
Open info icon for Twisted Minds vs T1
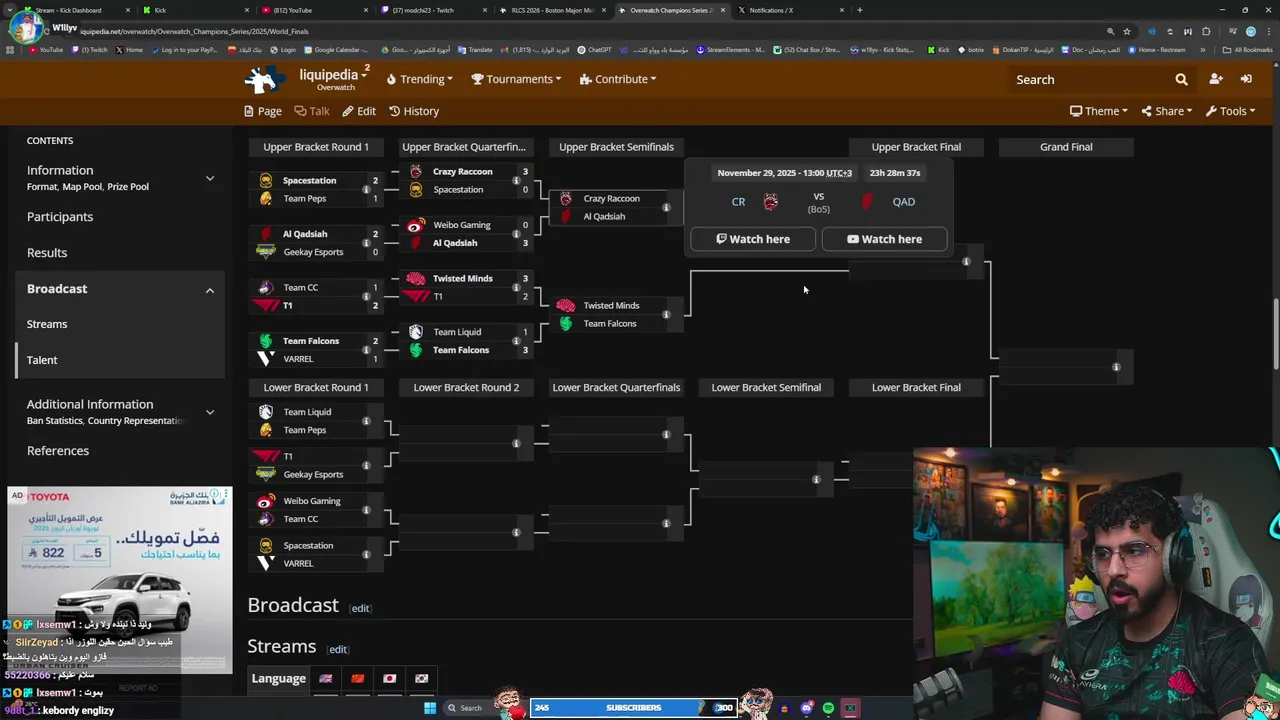(516, 287)
